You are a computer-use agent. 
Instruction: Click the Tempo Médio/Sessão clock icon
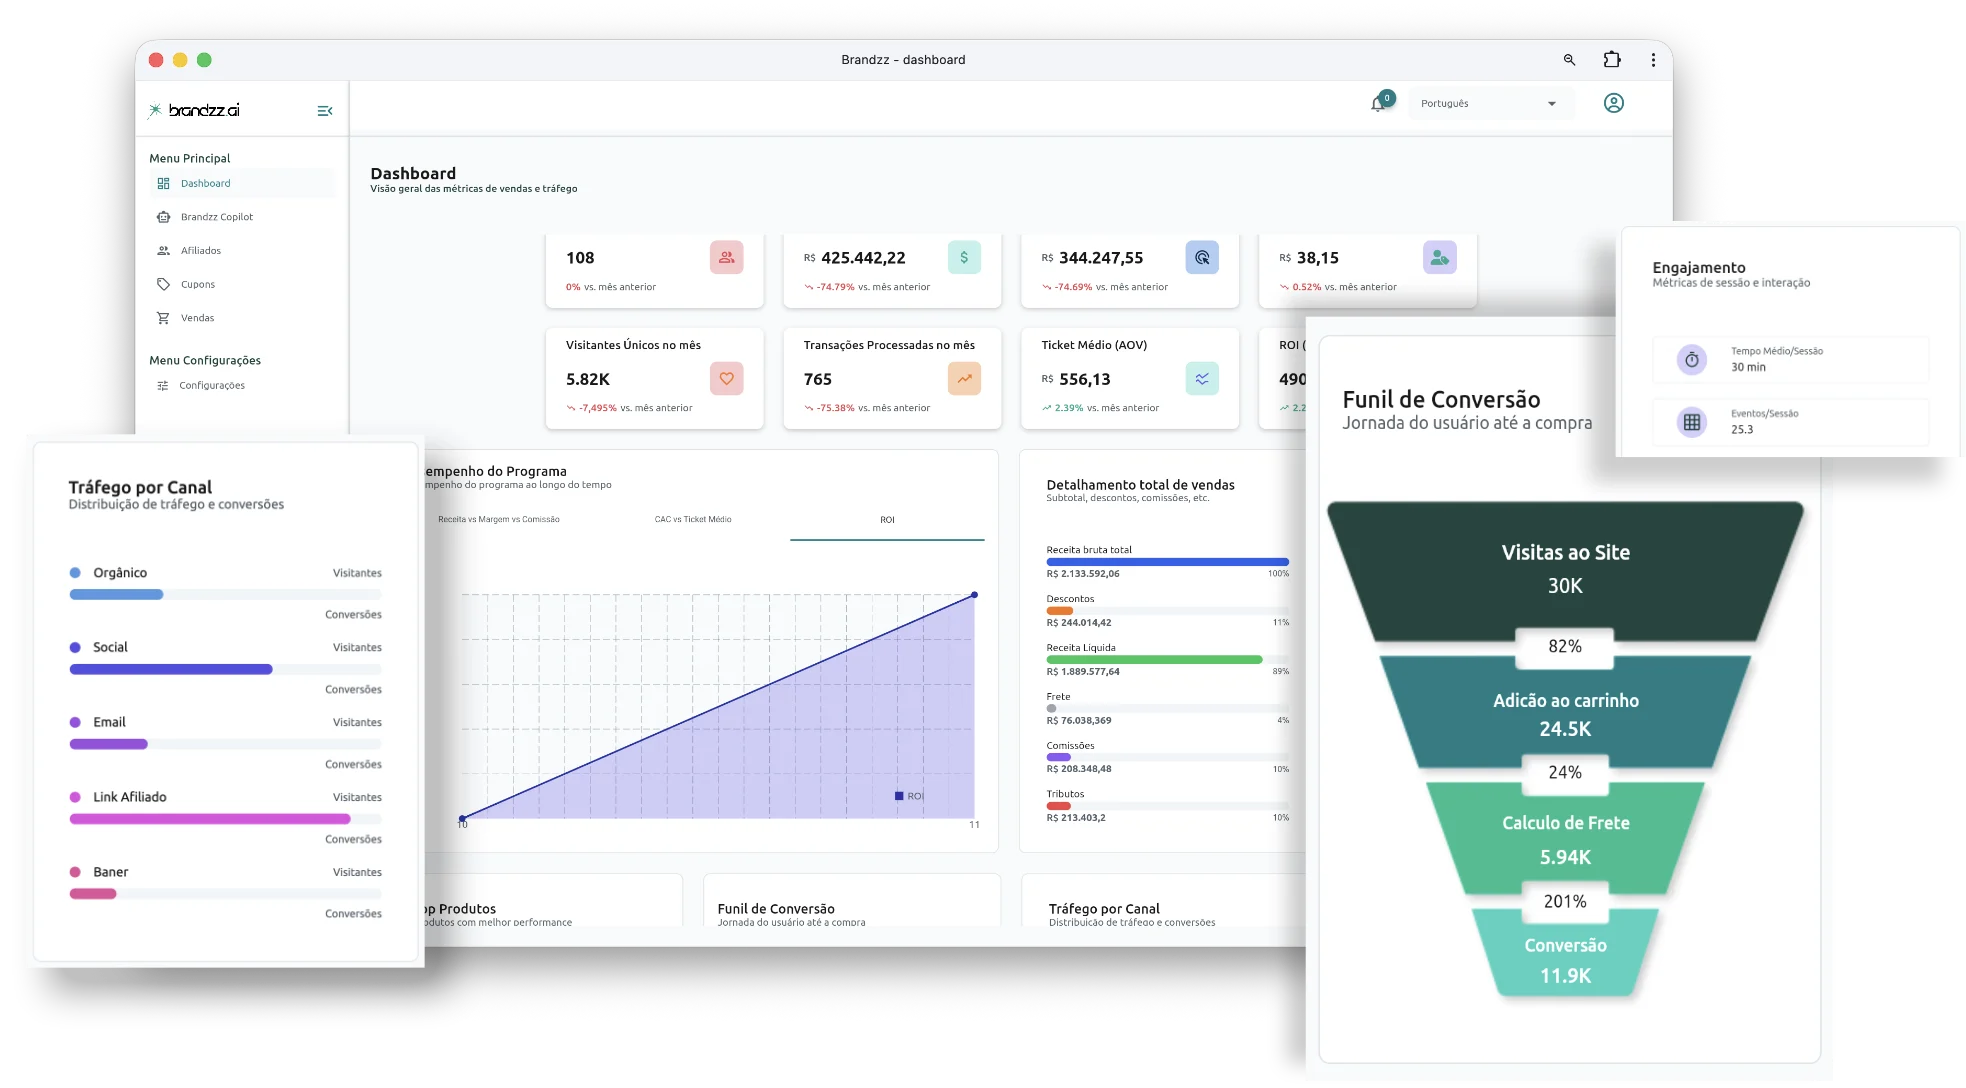tap(1690, 359)
